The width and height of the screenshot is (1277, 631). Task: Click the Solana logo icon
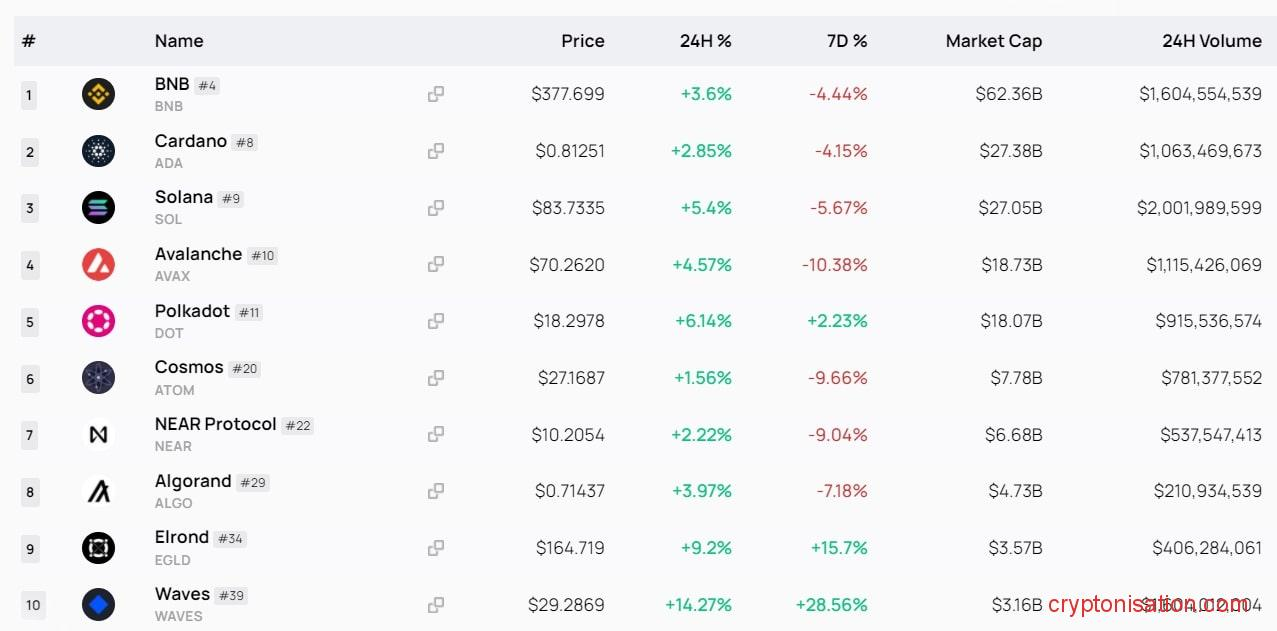pyautogui.click(x=98, y=208)
